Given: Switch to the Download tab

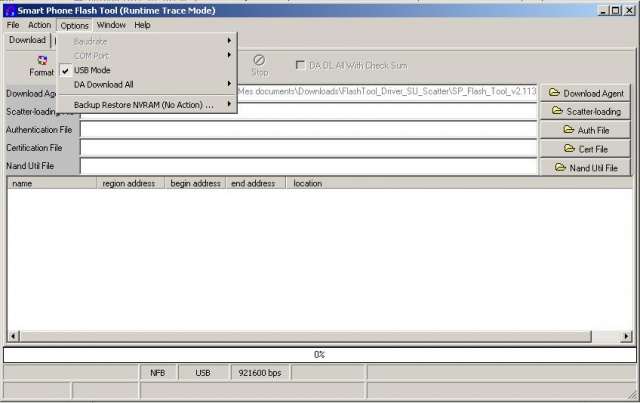Looking at the screenshot, I should 27,40.
